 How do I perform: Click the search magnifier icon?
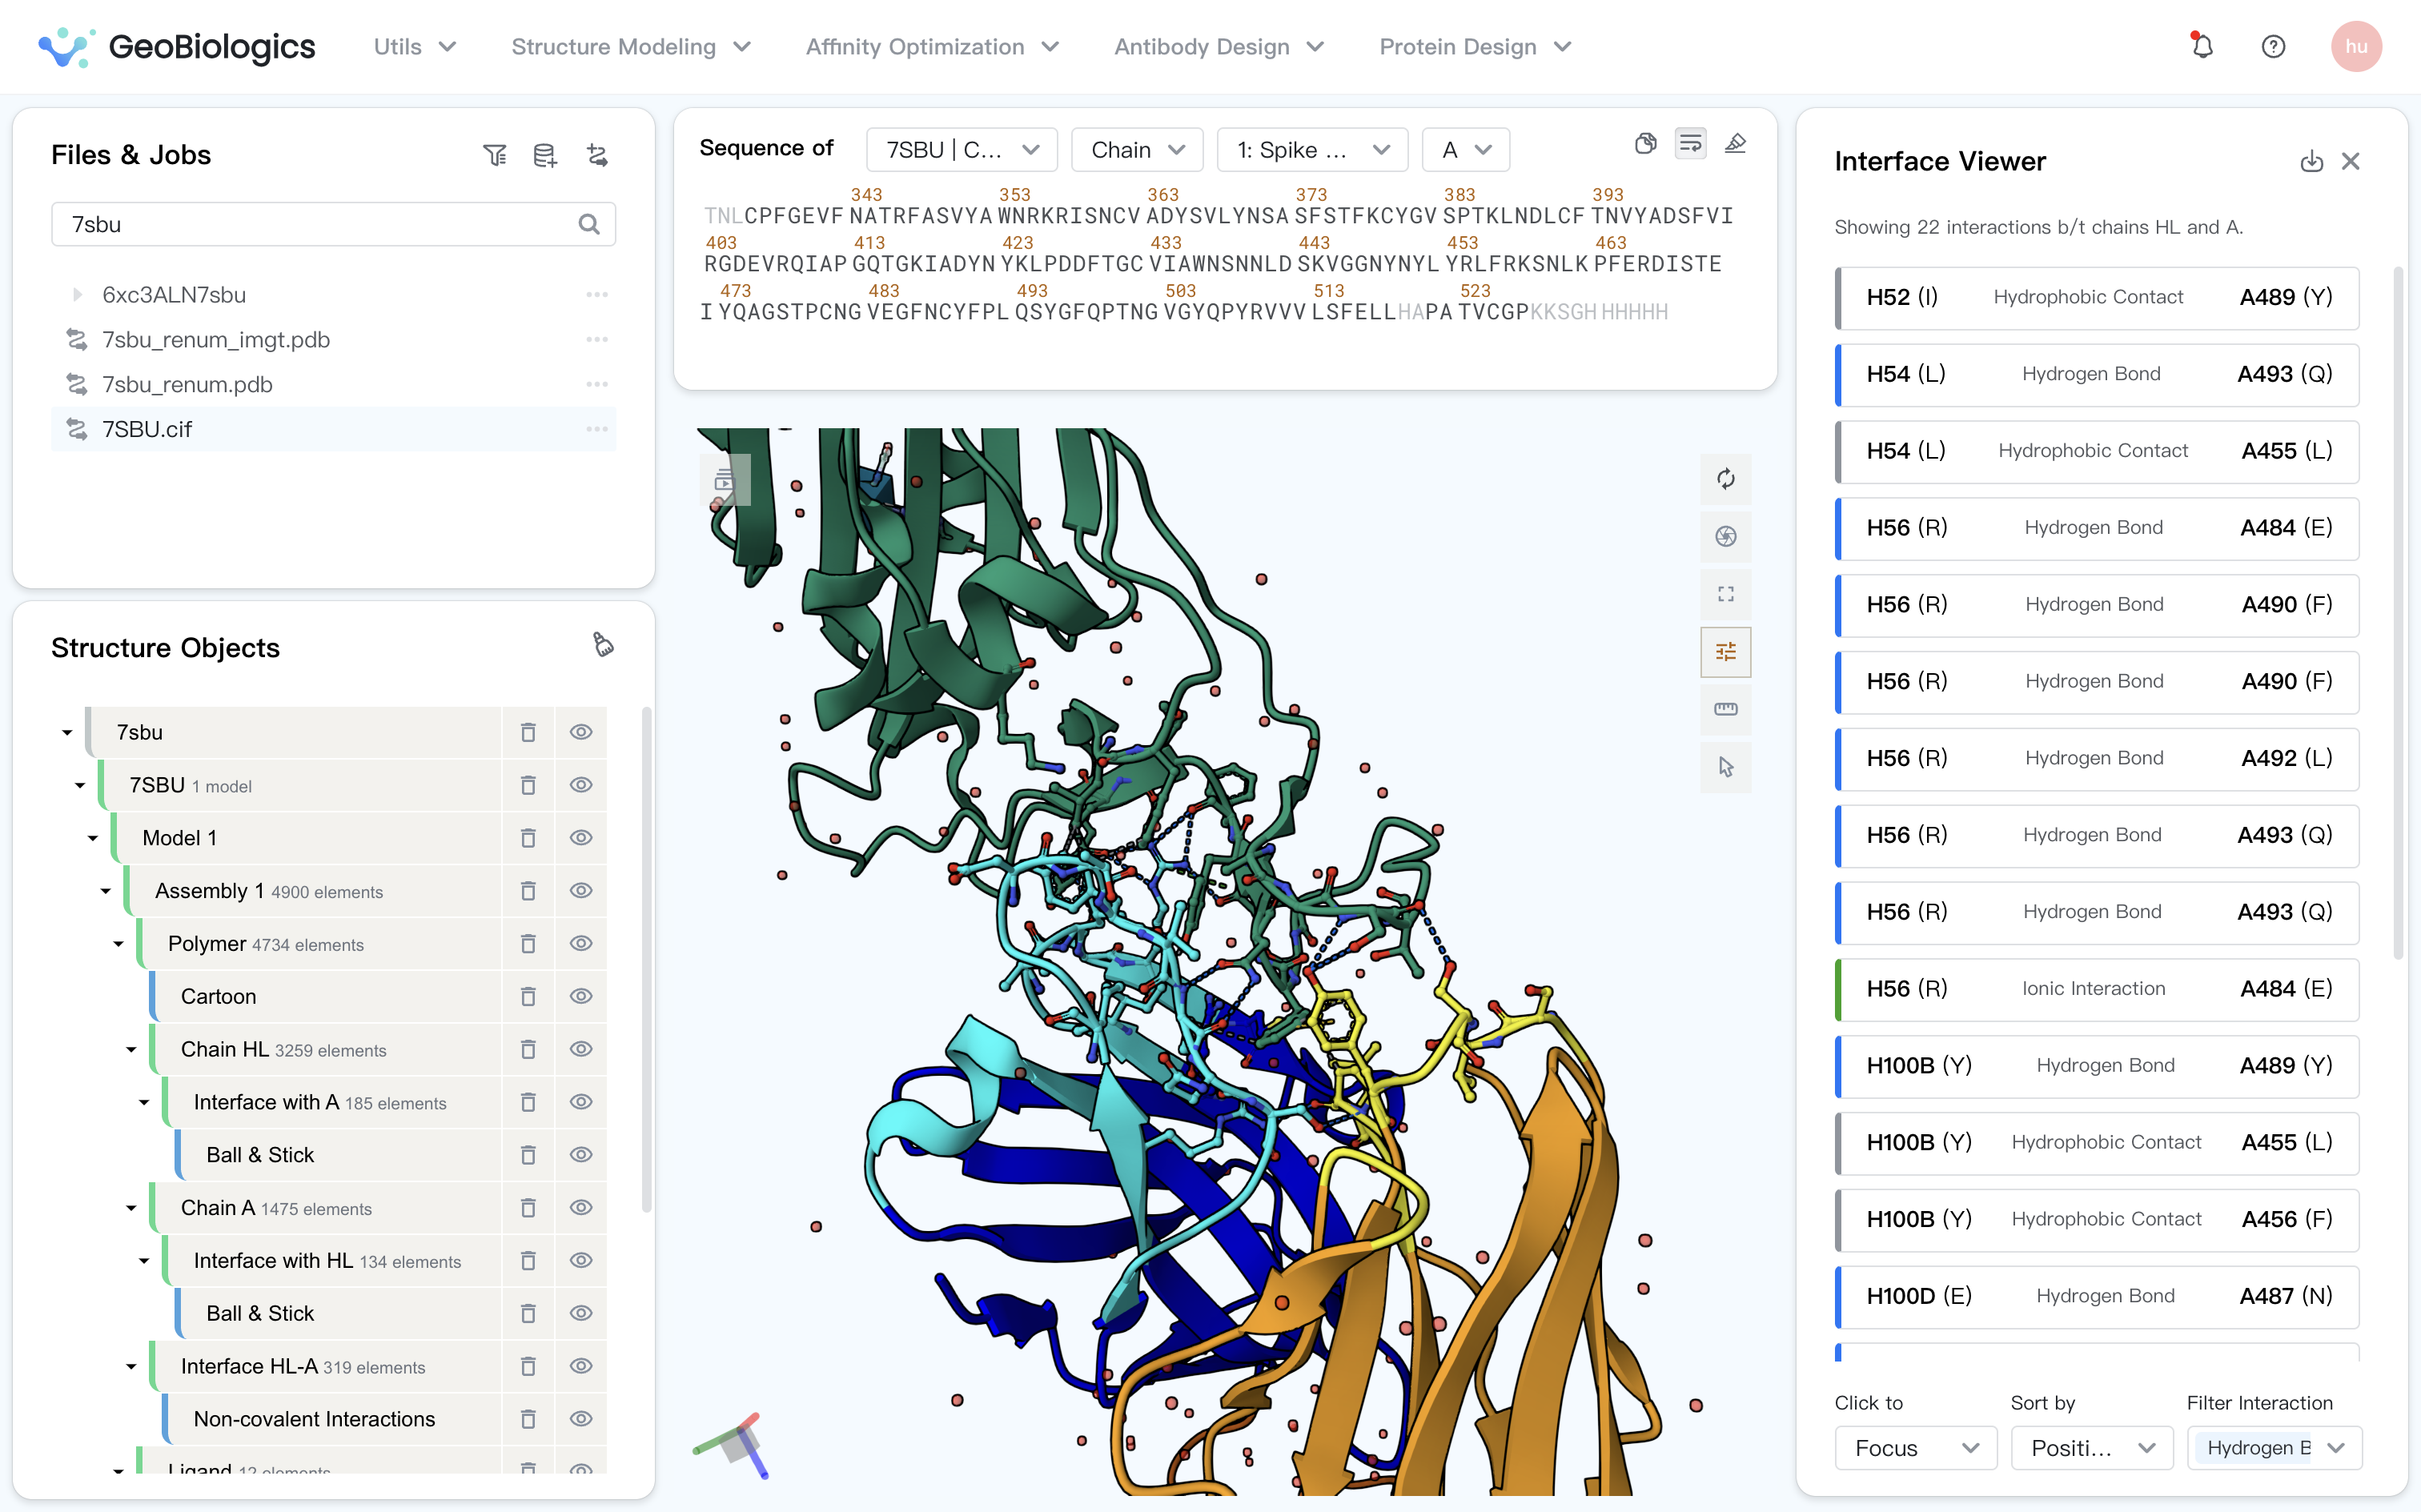589,224
